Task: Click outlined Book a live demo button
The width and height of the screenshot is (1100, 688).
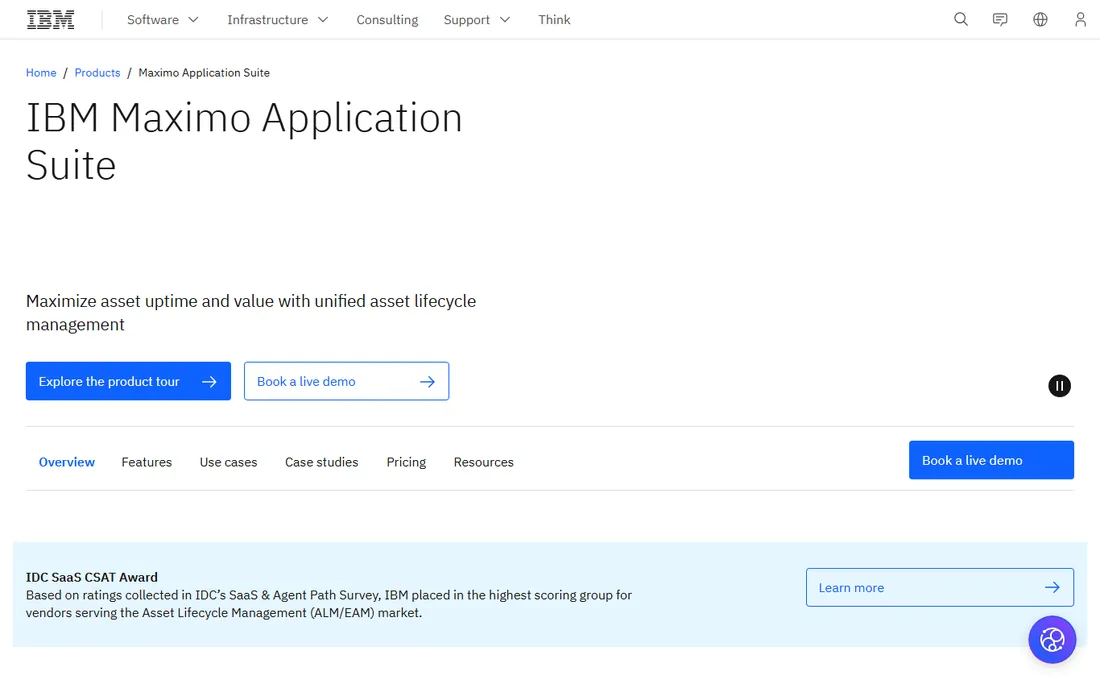Action: (x=347, y=382)
